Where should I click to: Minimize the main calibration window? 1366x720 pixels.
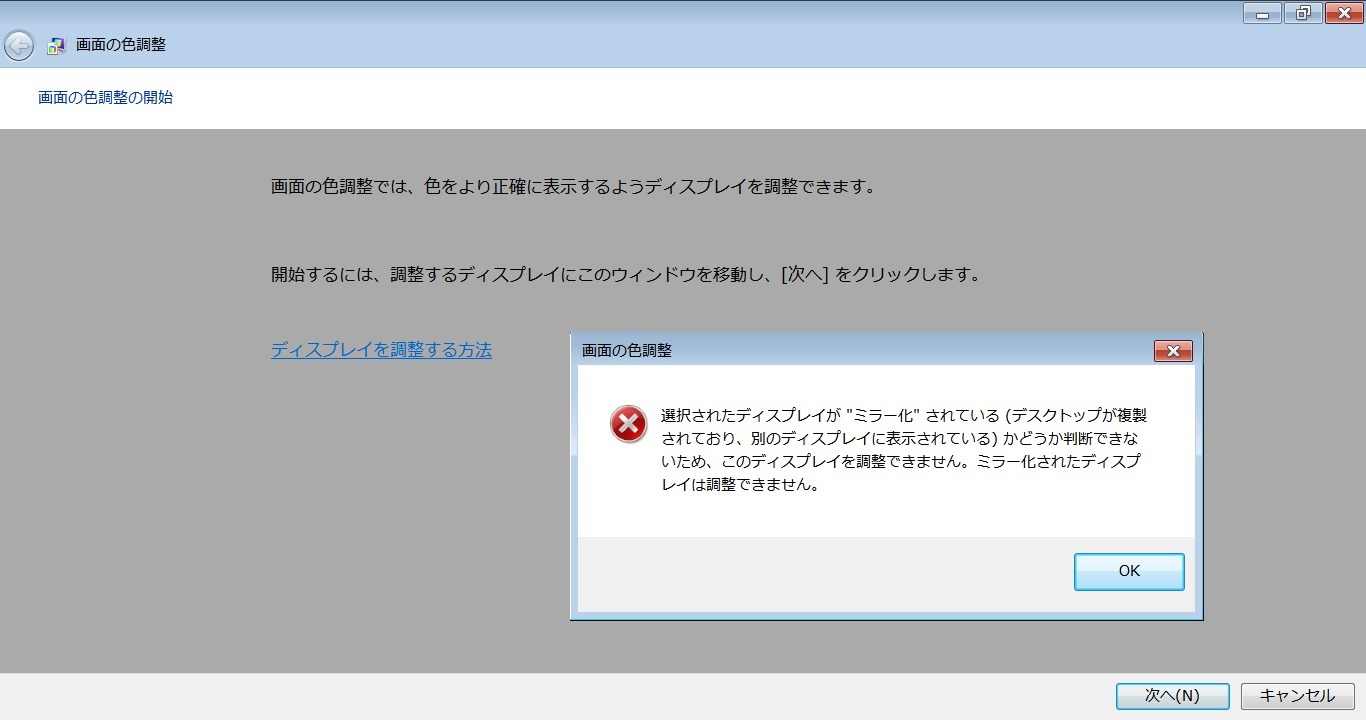[1262, 13]
